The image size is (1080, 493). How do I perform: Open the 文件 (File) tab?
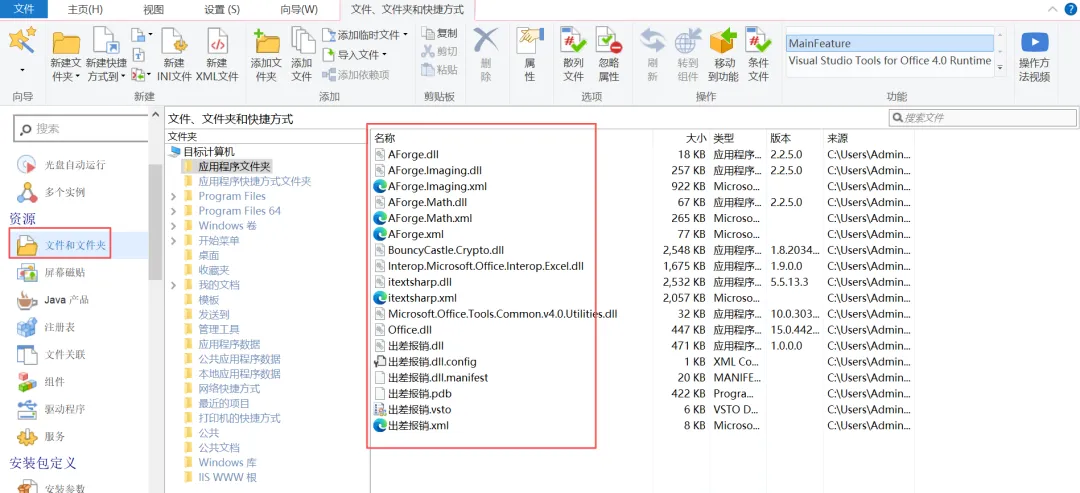(24, 9)
